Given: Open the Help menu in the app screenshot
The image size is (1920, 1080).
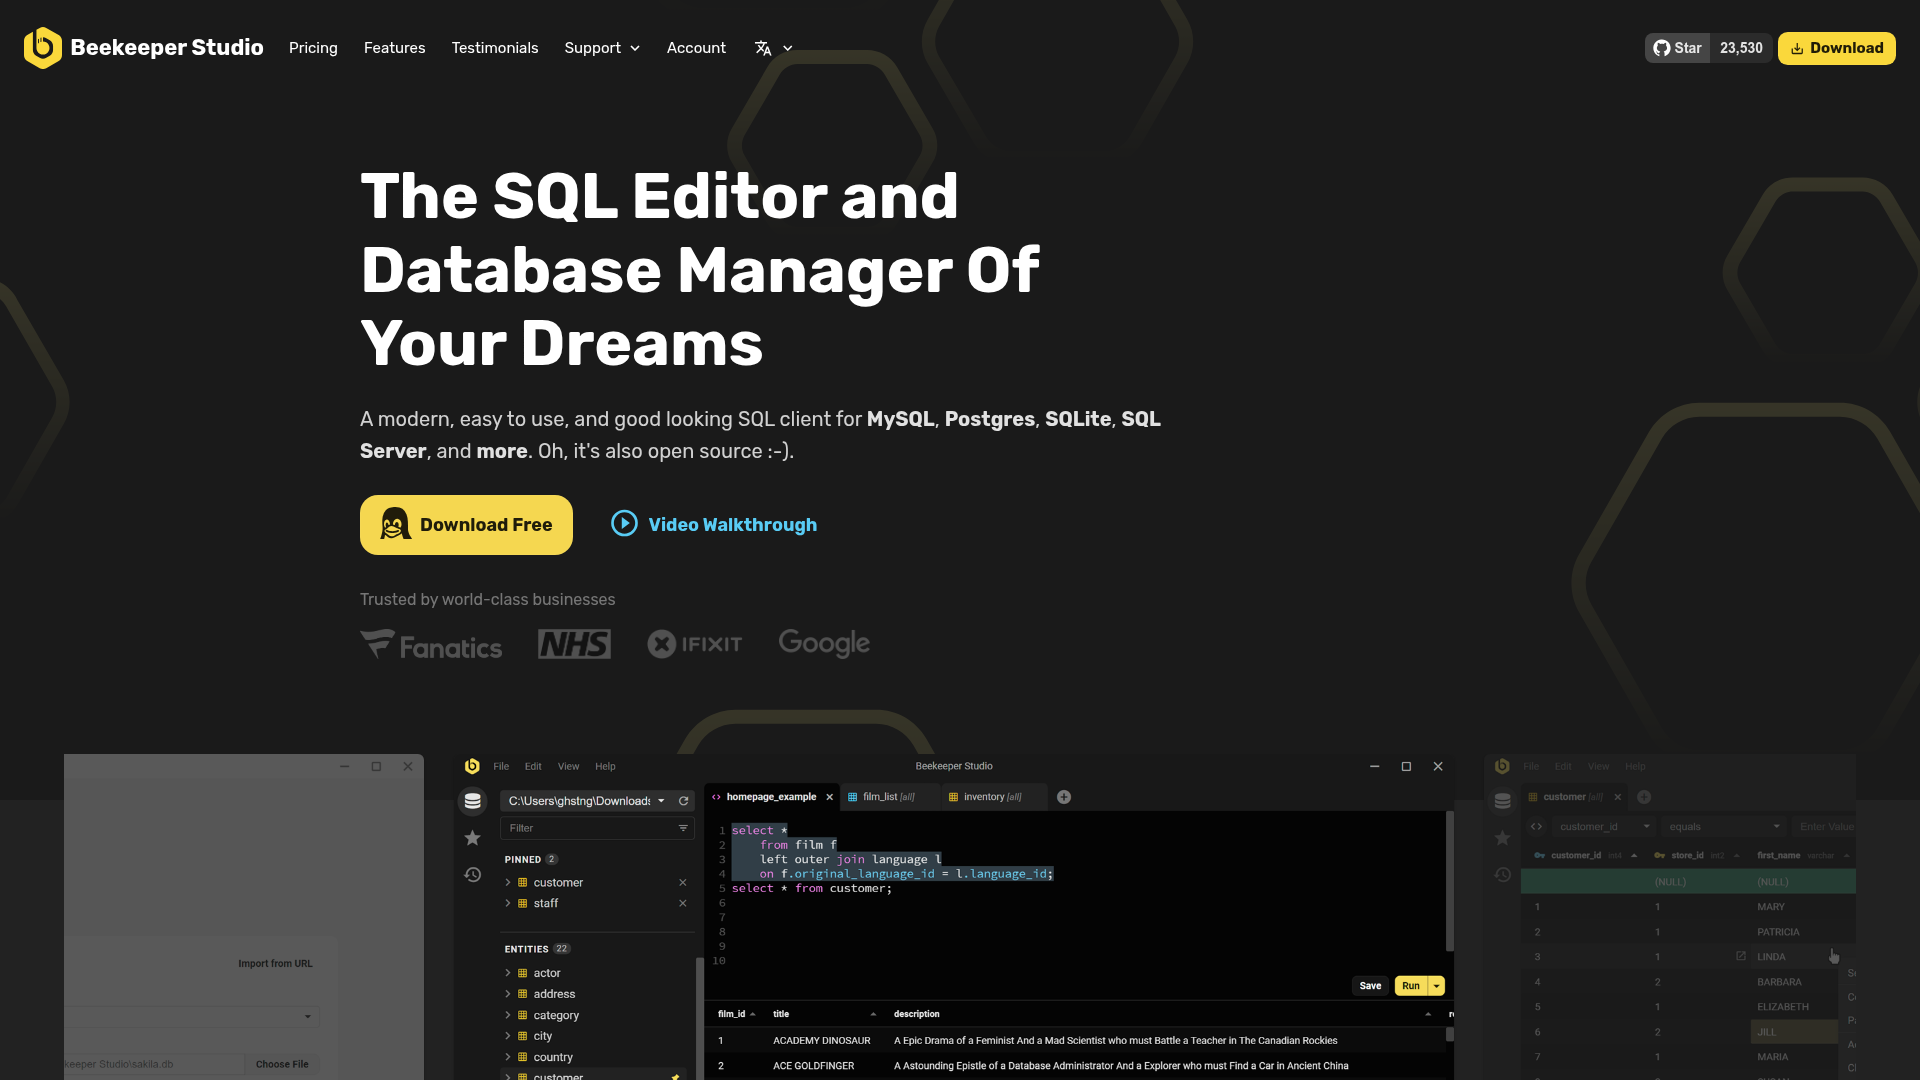Looking at the screenshot, I should pyautogui.click(x=605, y=767).
